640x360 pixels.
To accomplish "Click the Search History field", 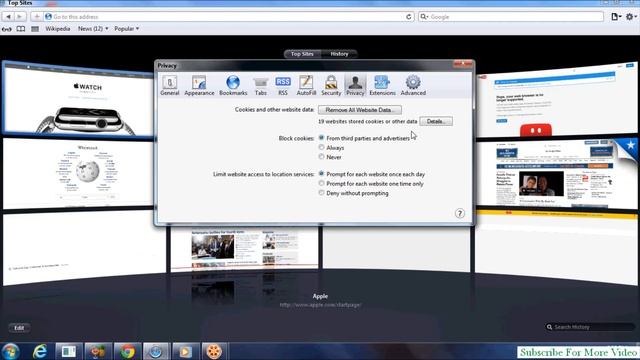I will [591, 327].
